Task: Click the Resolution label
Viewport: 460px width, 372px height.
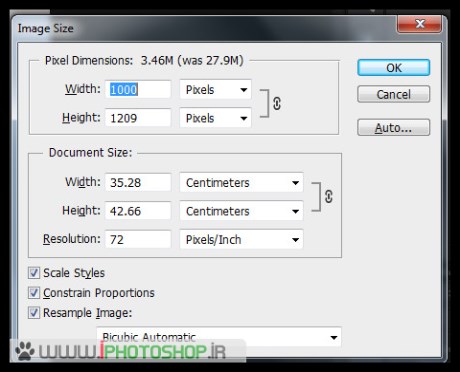Action: (72, 239)
